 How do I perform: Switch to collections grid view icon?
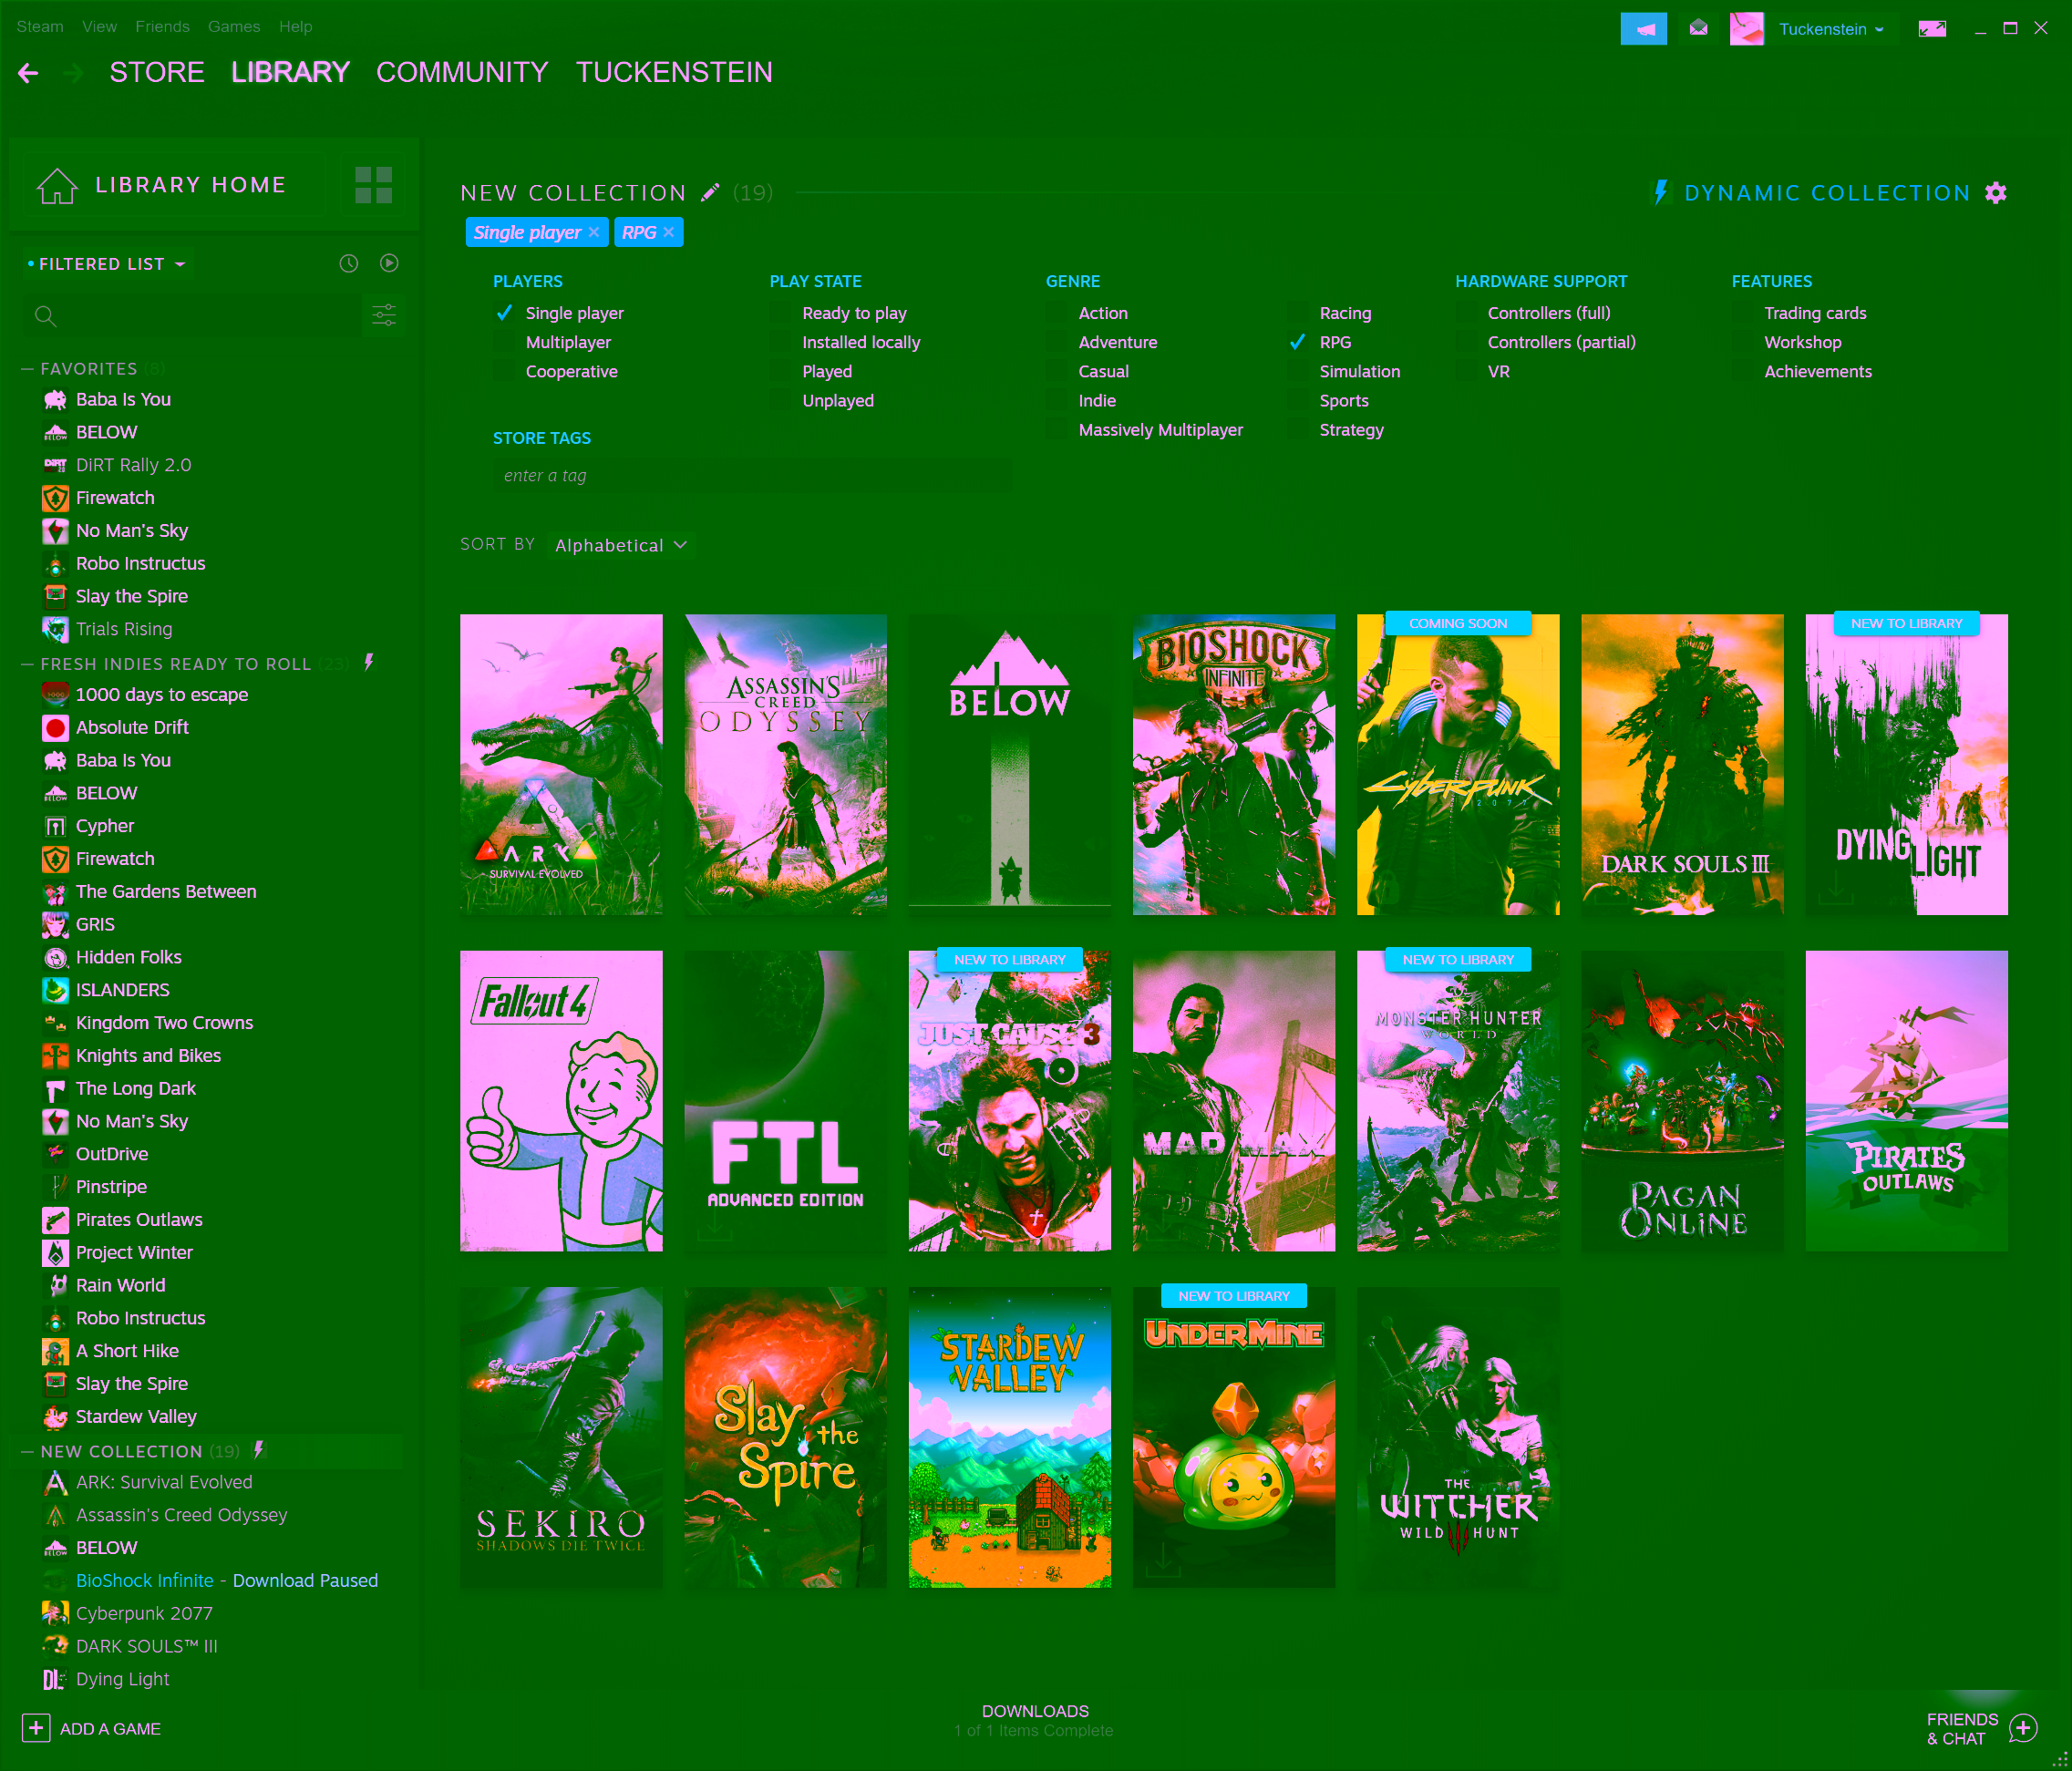(x=373, y=185)
